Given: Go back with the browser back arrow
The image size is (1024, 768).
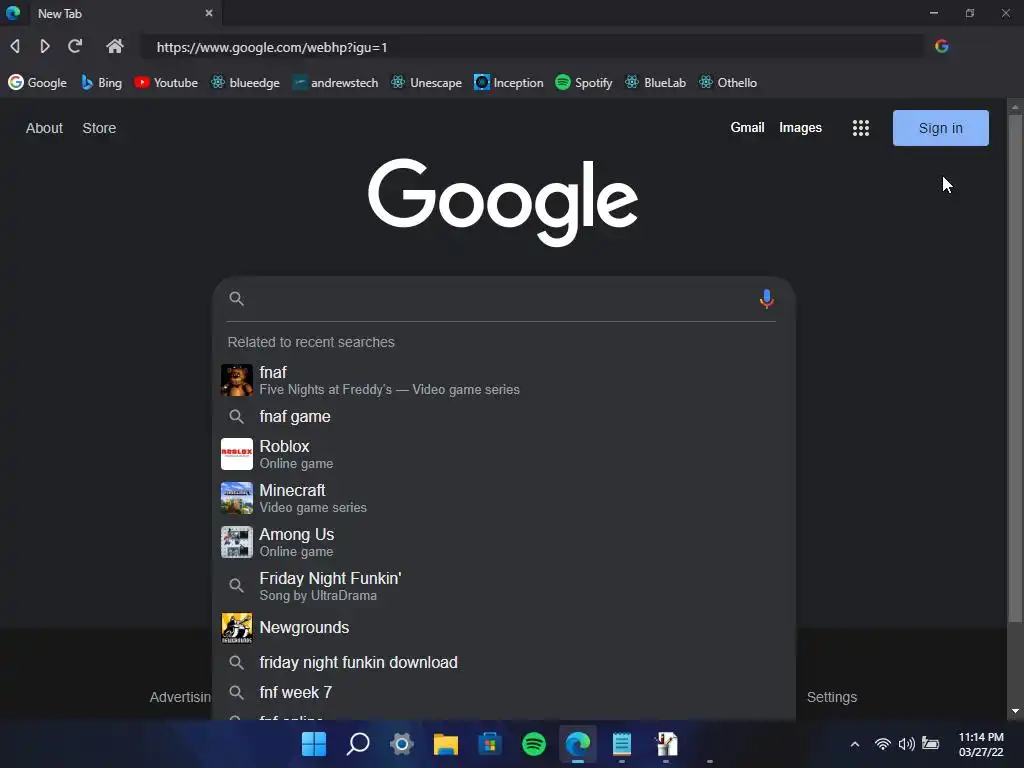Looking at the screenshot, I should point(15,46).
